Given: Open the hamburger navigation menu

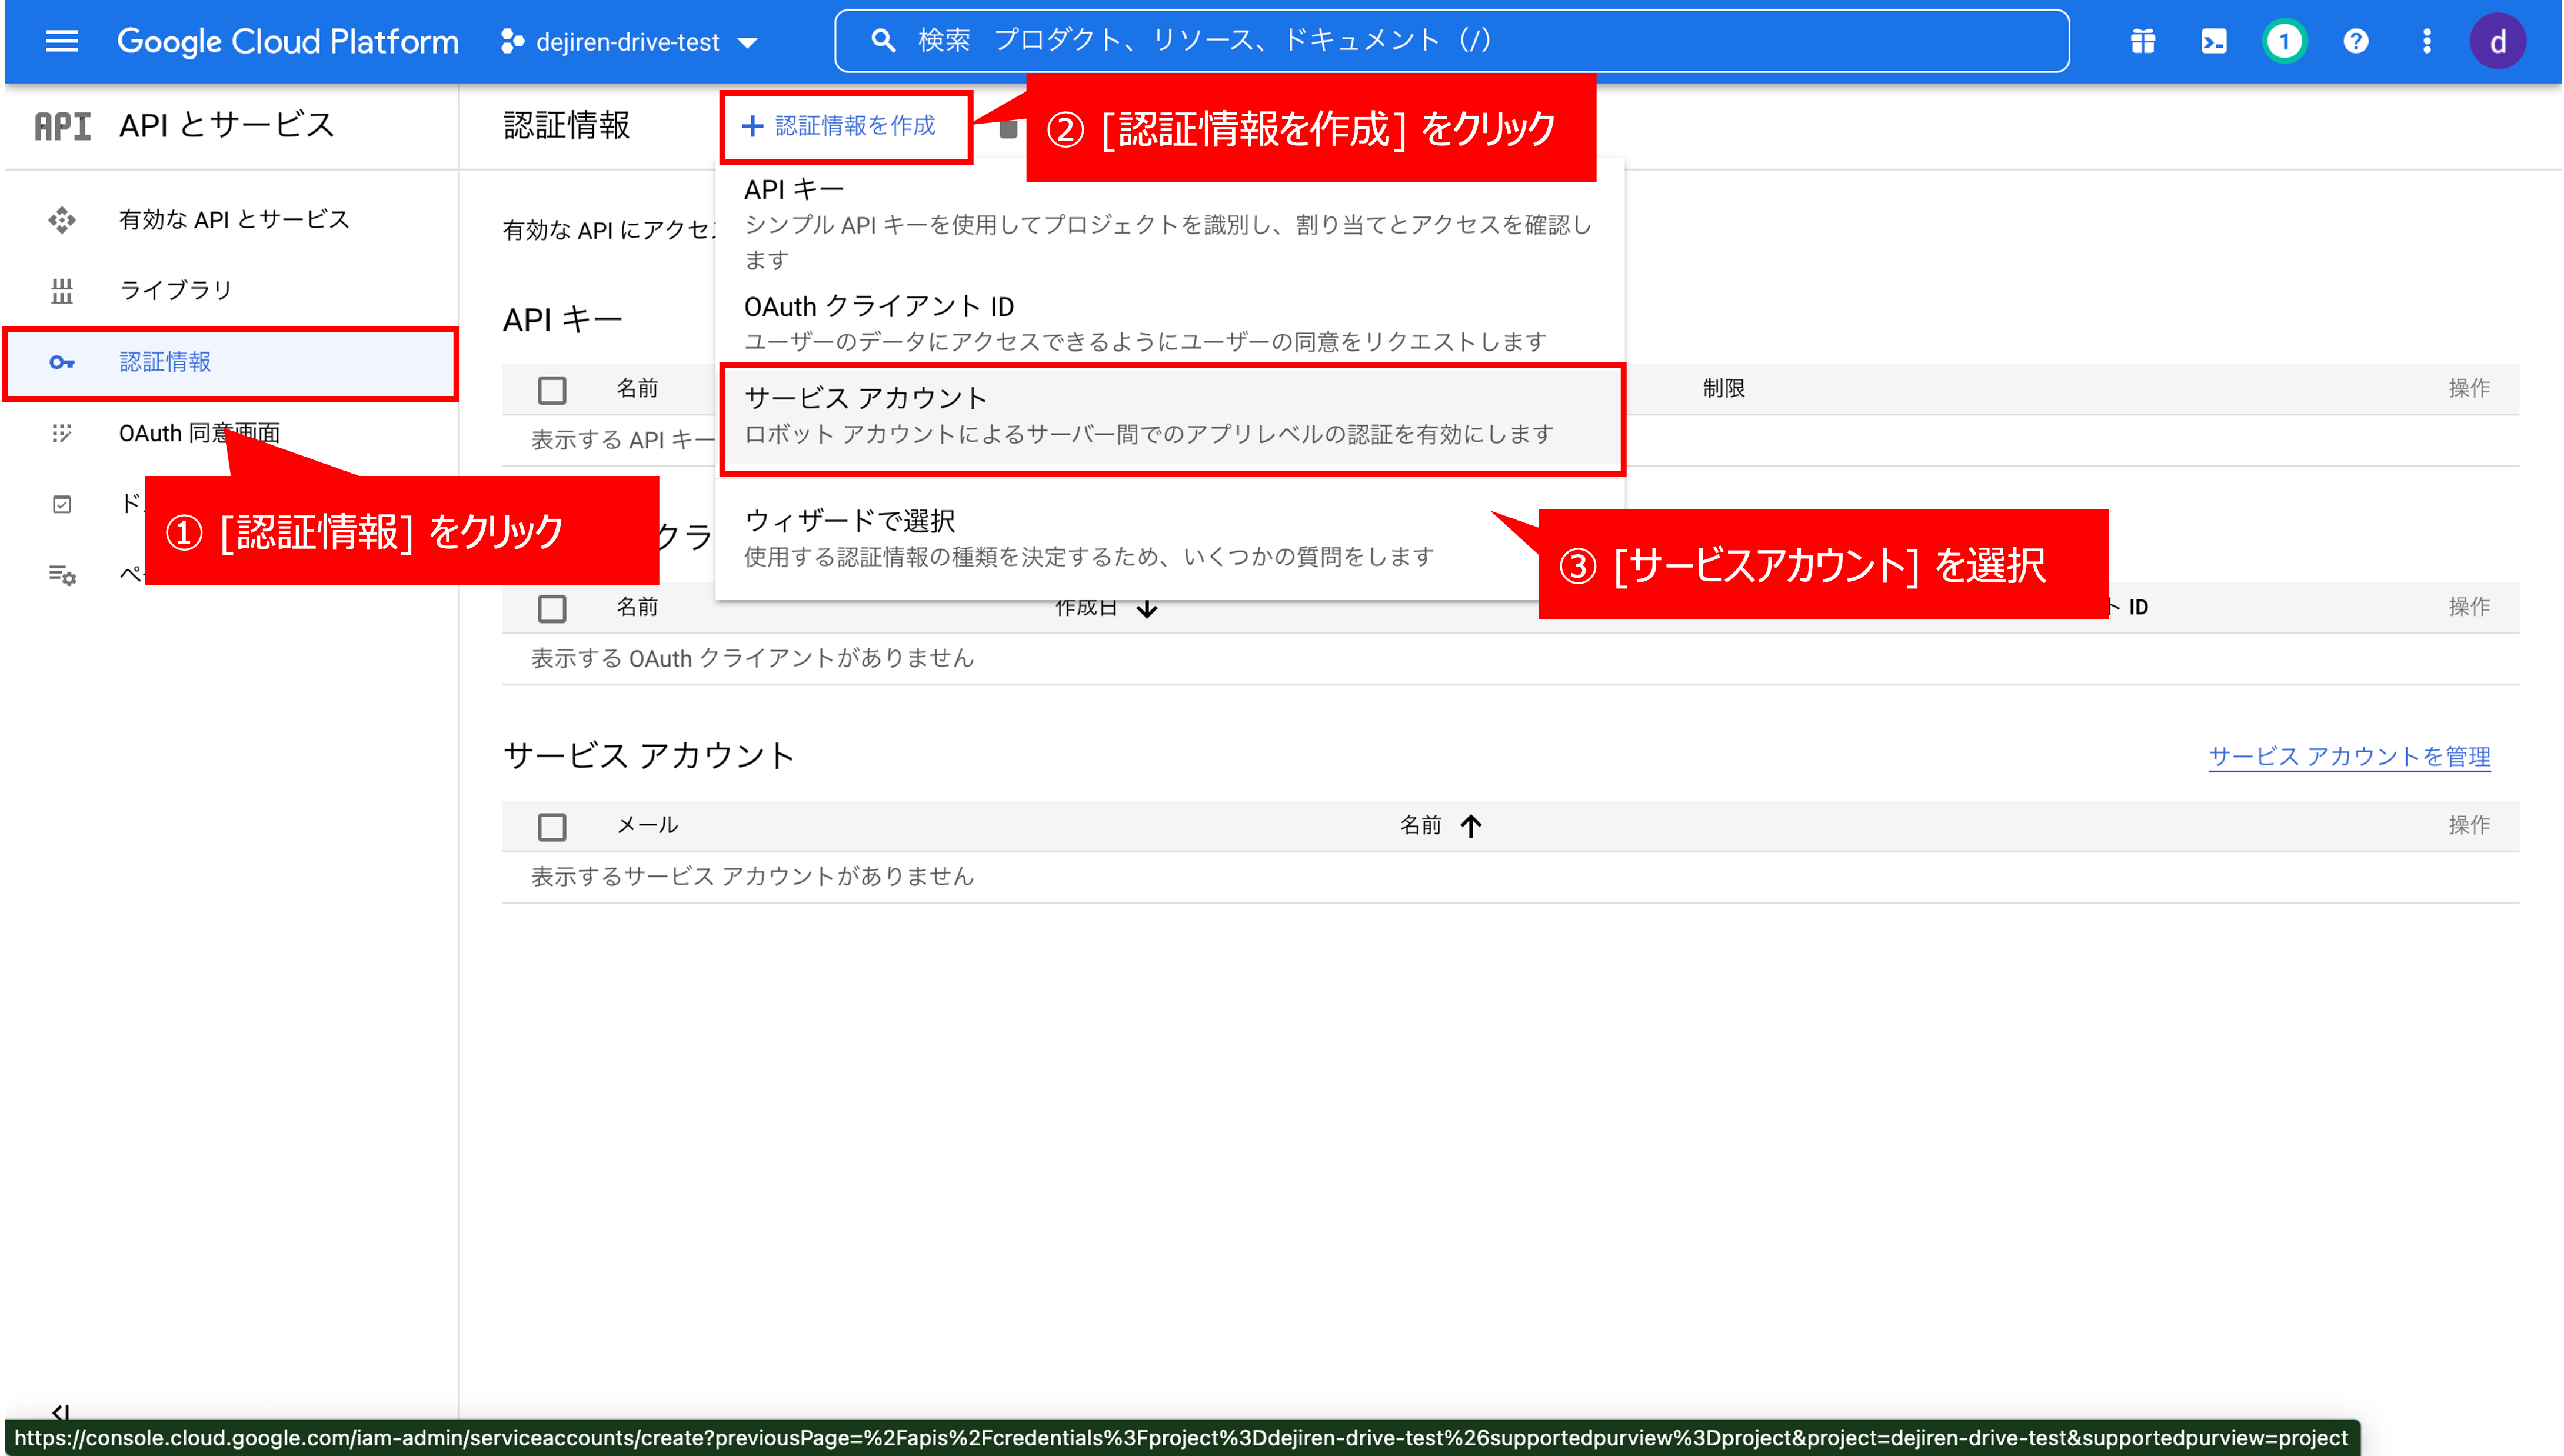Looking at the screenshot, I should [x=62, y=41].
